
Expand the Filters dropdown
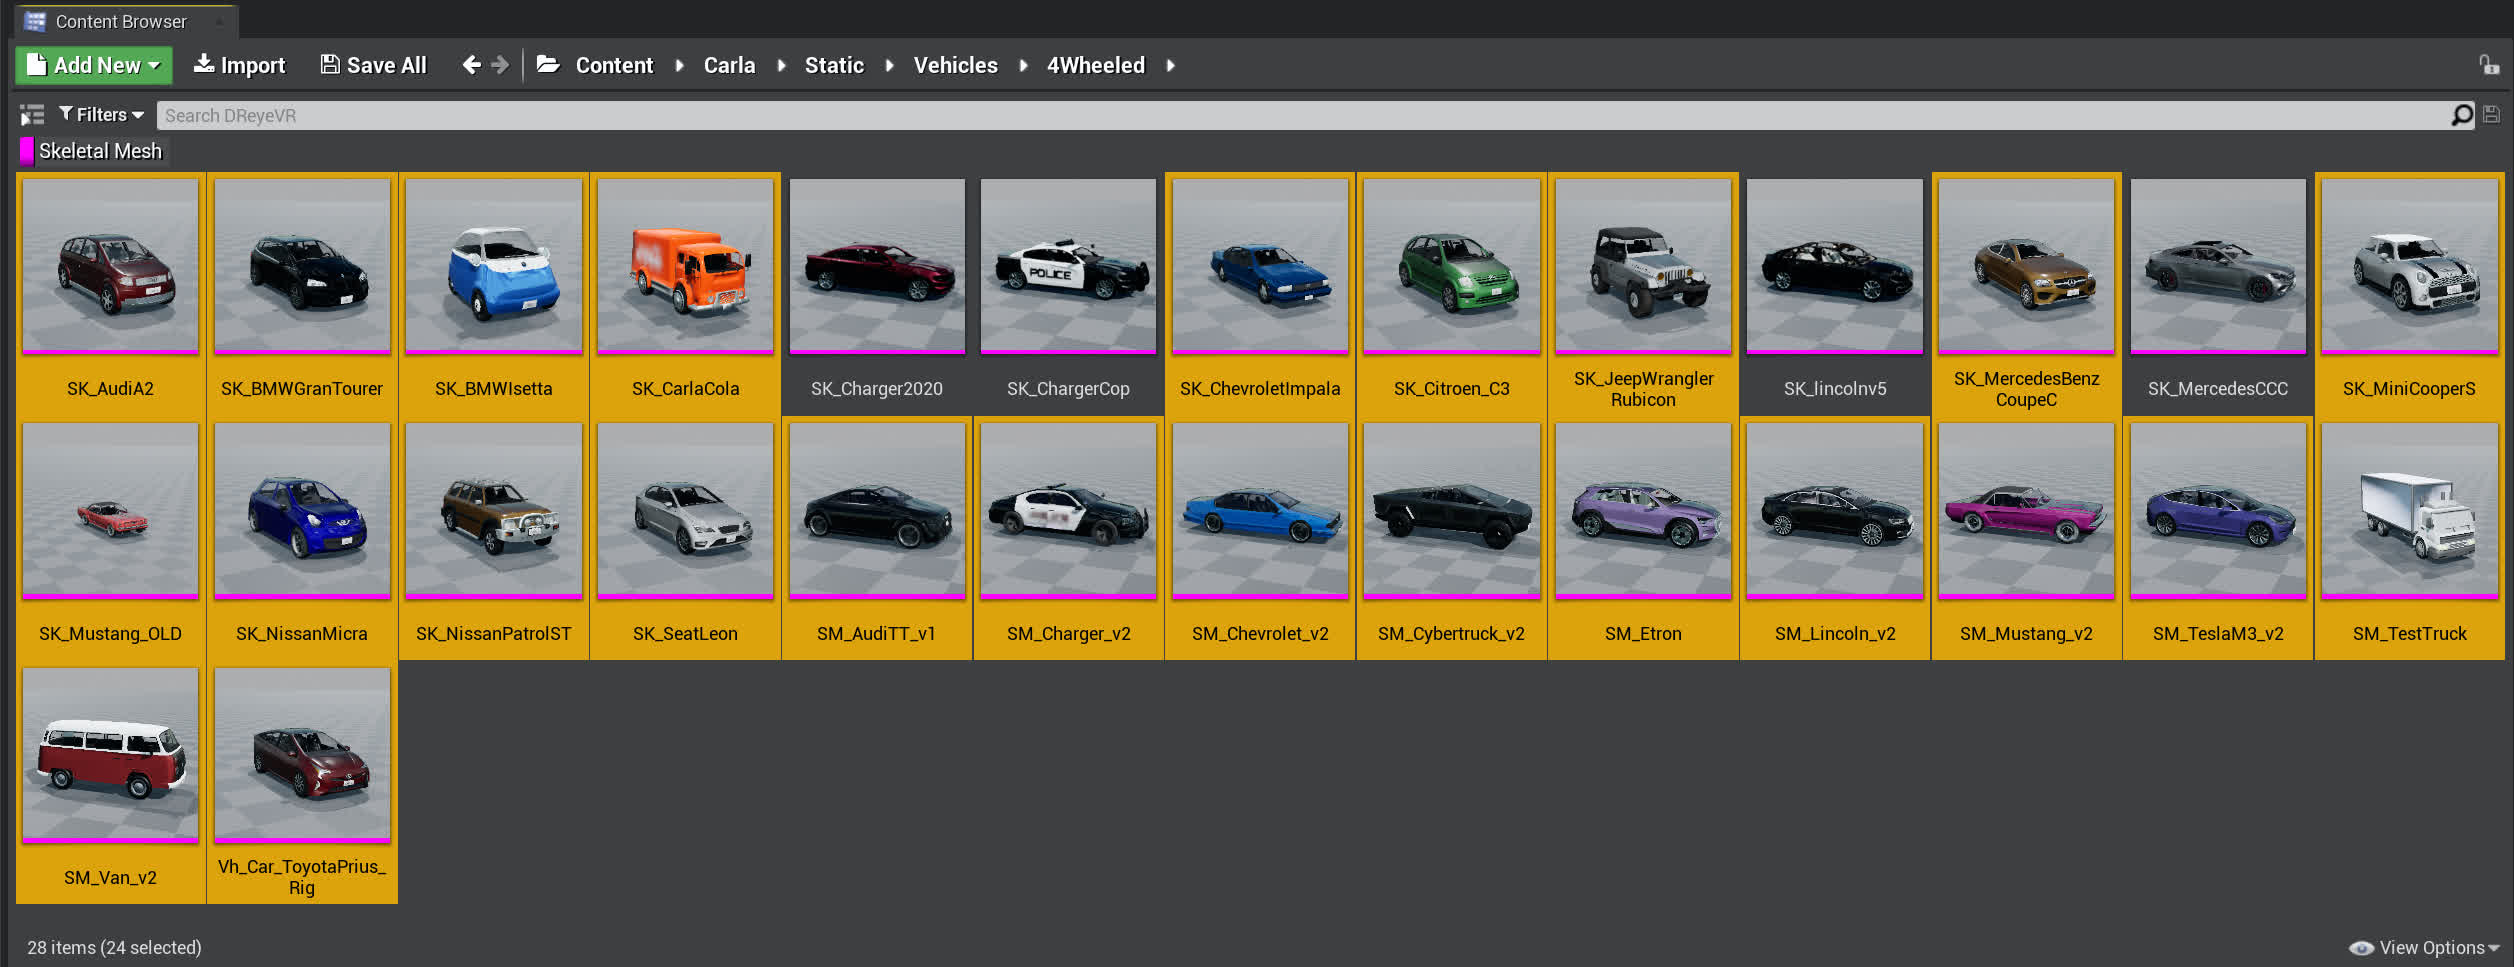[x=102, y=115]
